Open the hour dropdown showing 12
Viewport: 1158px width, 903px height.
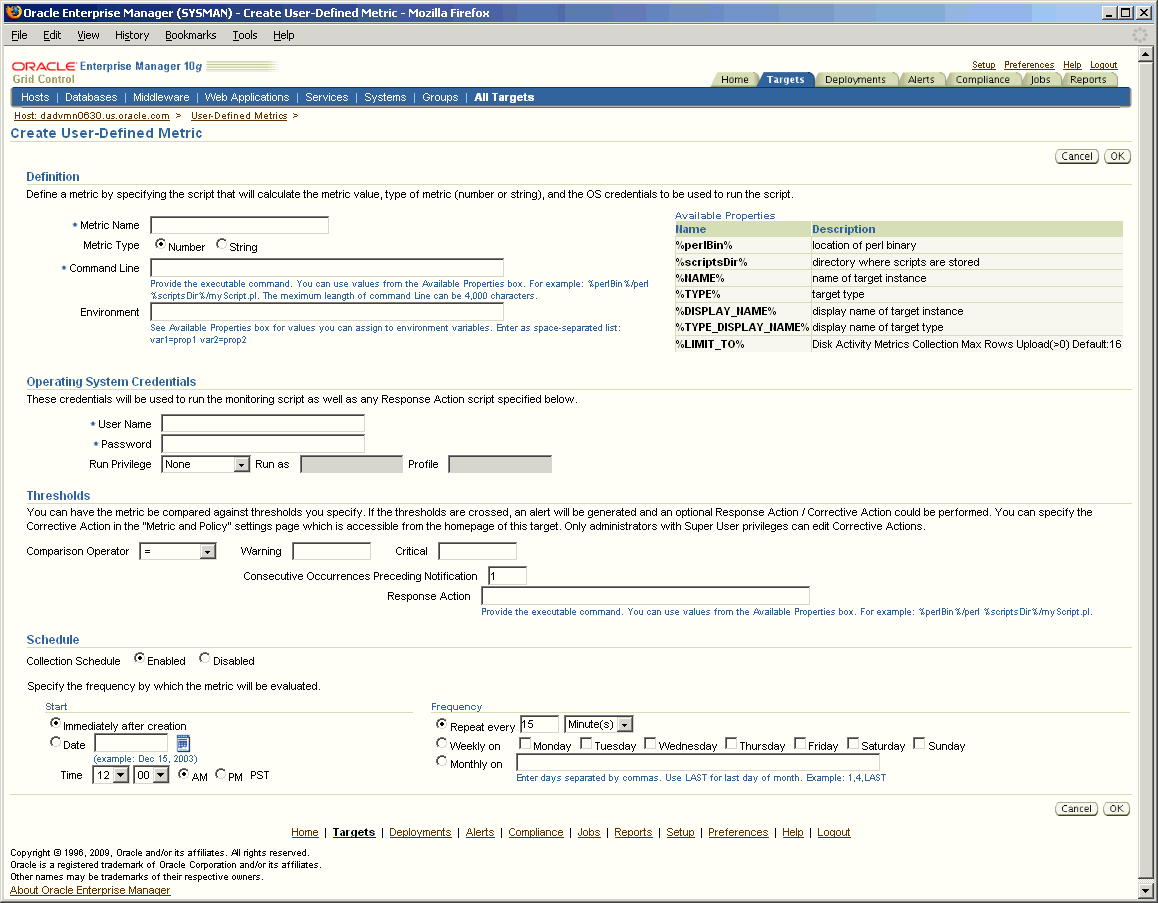pos(111,775)
